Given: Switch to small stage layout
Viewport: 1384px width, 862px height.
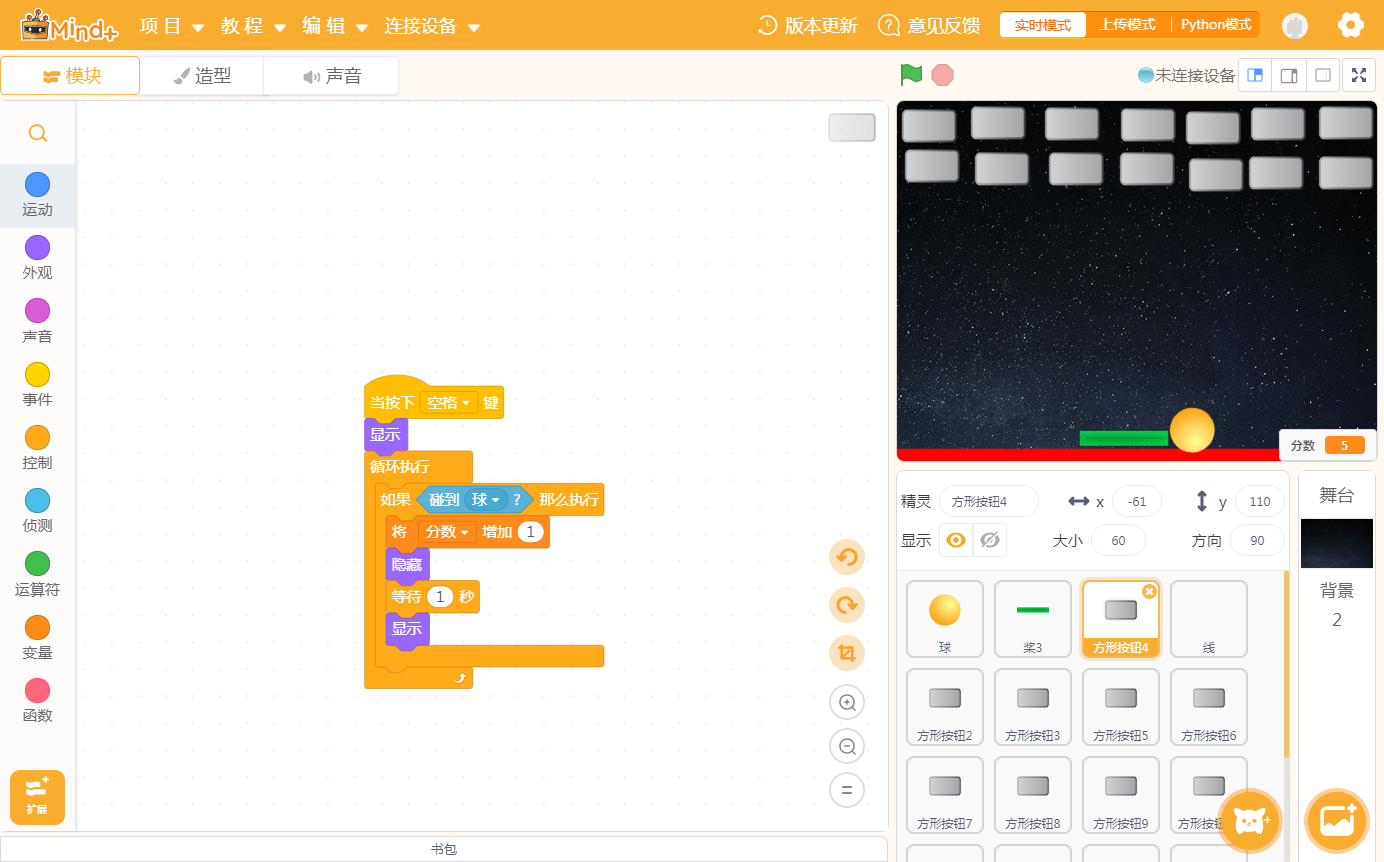Looking at the screenshot, I should [x=1255, y=75].
